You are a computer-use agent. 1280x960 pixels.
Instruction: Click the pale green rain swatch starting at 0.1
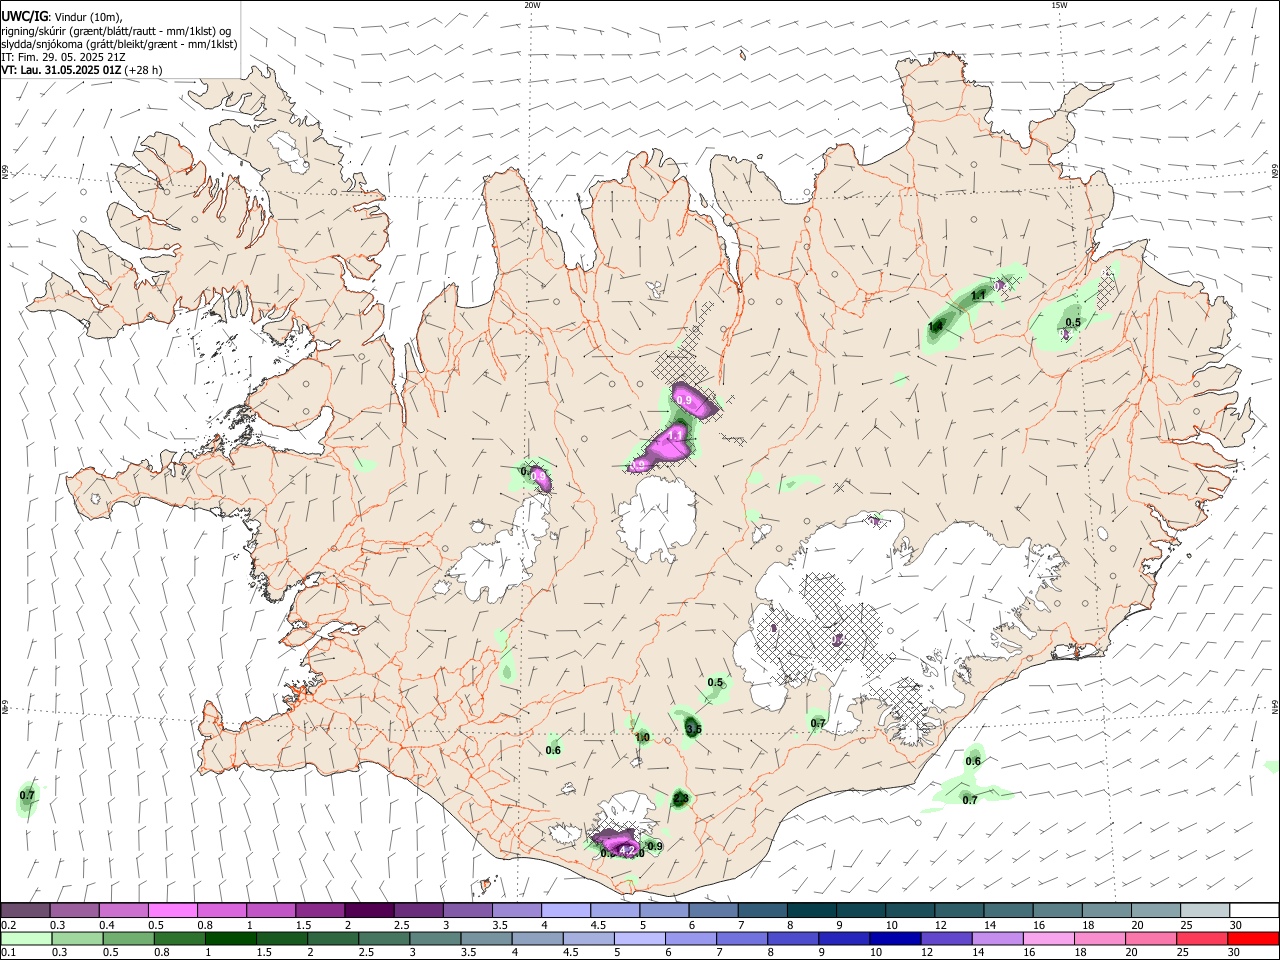26,938
